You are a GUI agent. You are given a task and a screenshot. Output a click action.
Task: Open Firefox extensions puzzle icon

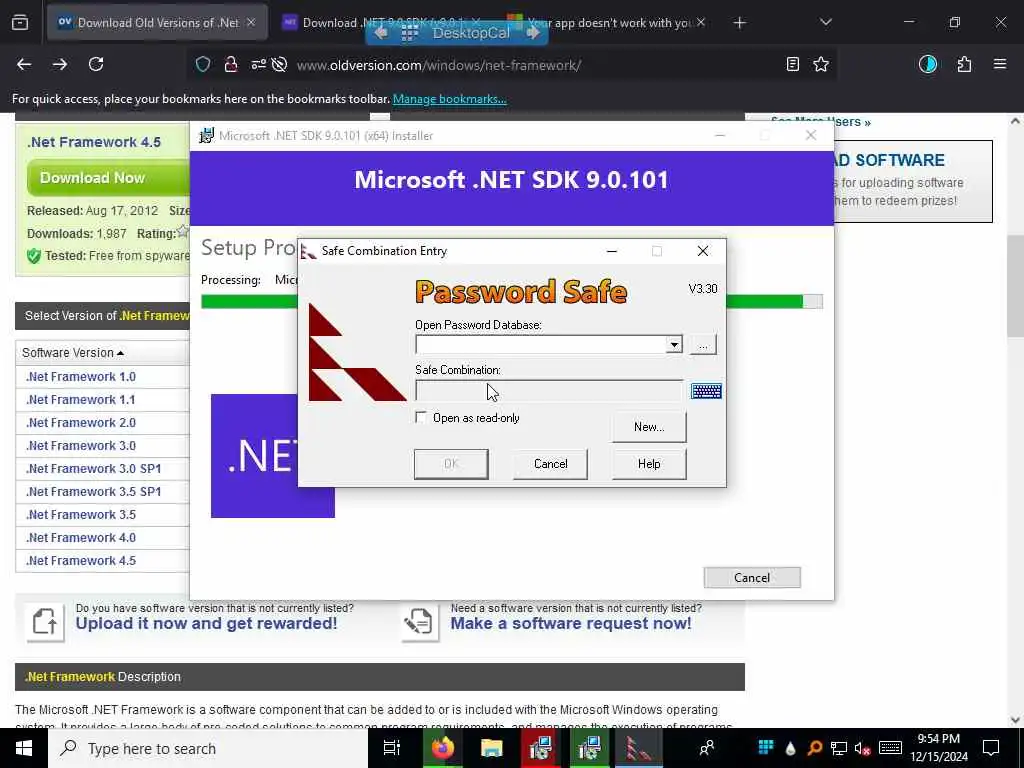click(964, 64)
